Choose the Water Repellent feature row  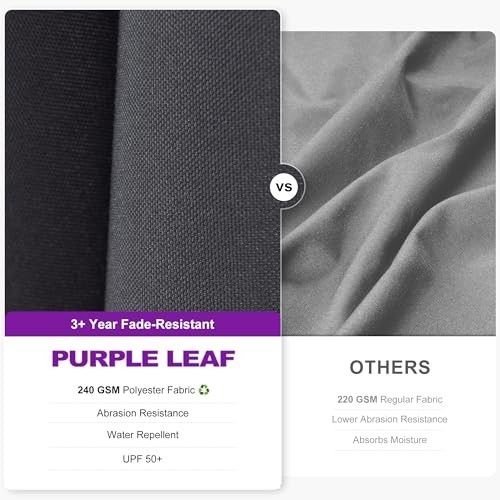[143, 435]
